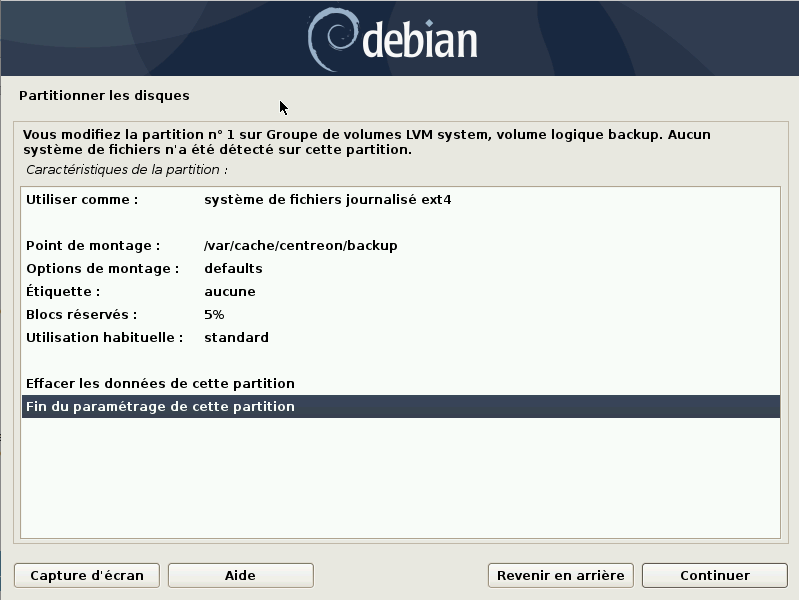Image resolution: width=799 pixels, height=600 pixels.
Task: Click the "5%" reserved blocks value
Action: tap(214, 314)
